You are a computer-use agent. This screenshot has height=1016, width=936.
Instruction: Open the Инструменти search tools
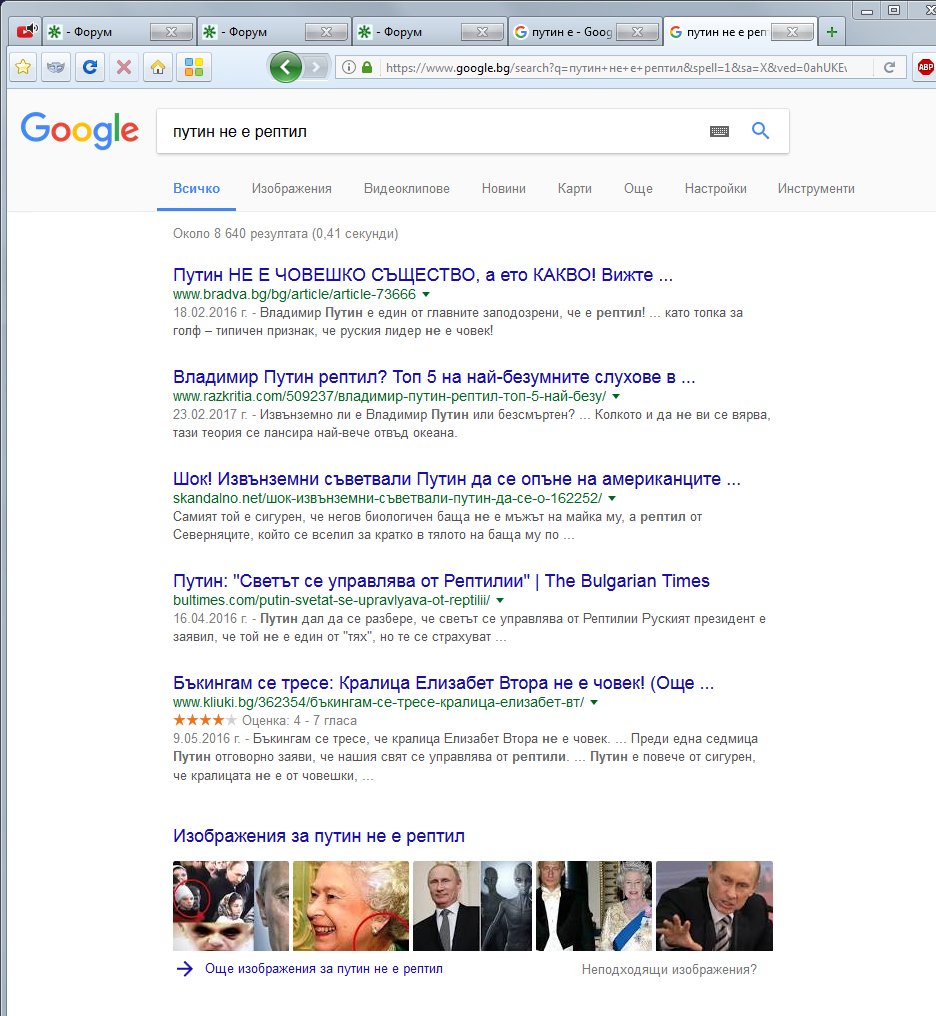[x=816, y=189]
